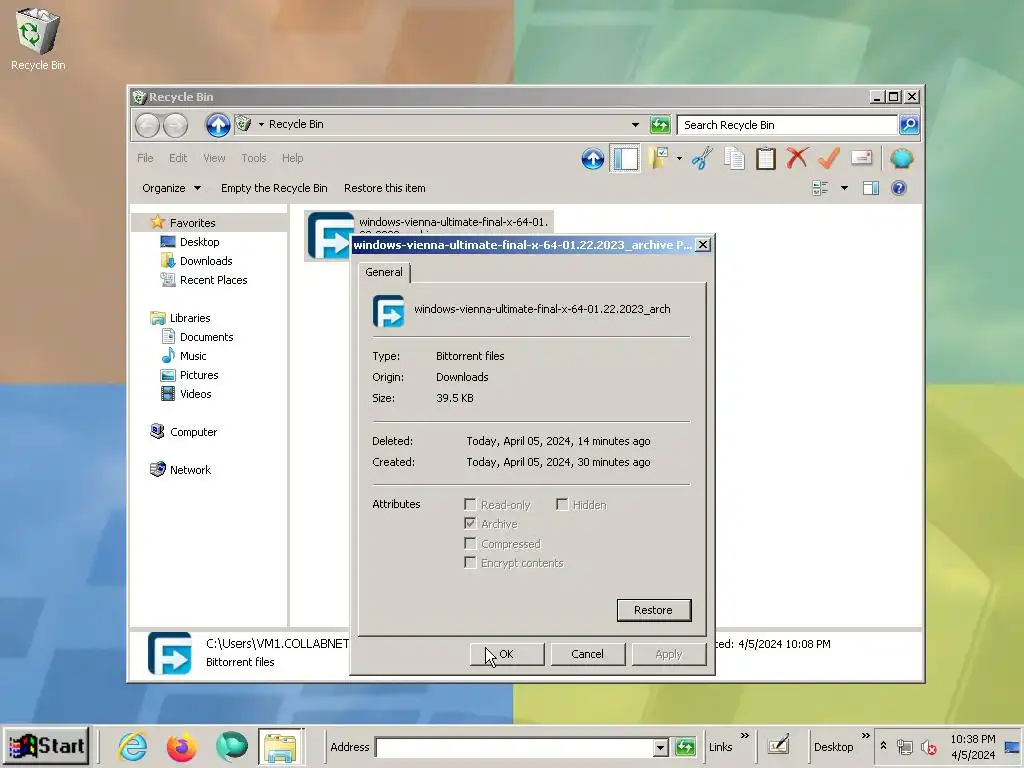Viewport: 1024px width, 768px height.
Task: Launch Firefox from taskbar
Action: point(182,746)
